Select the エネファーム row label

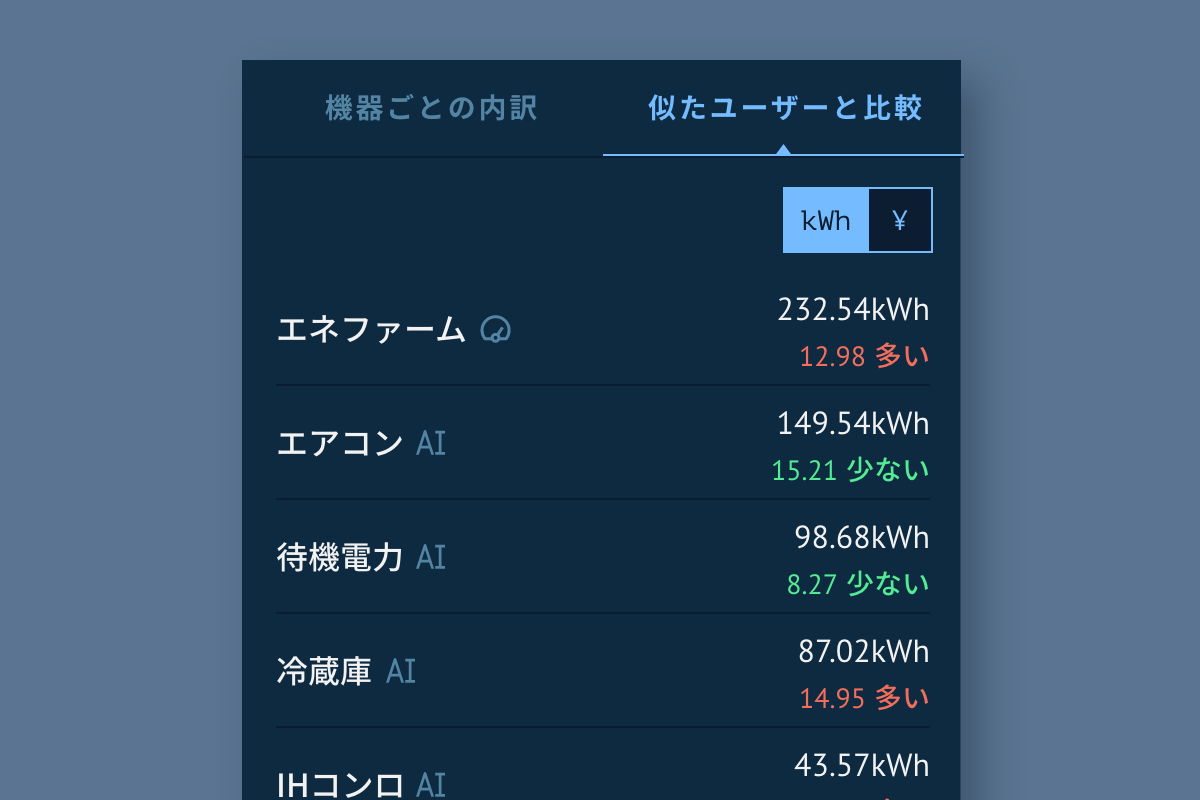[371, 329]
